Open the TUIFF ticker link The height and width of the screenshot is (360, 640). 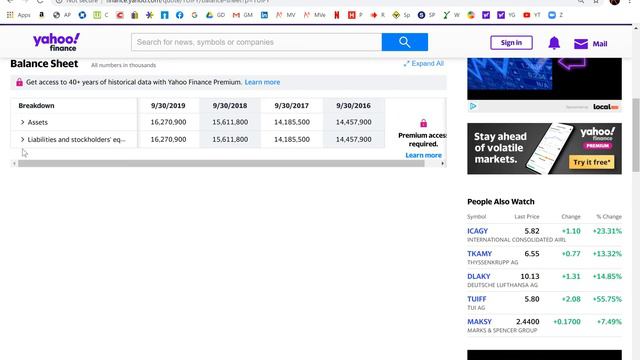click(x=477, y=299)
